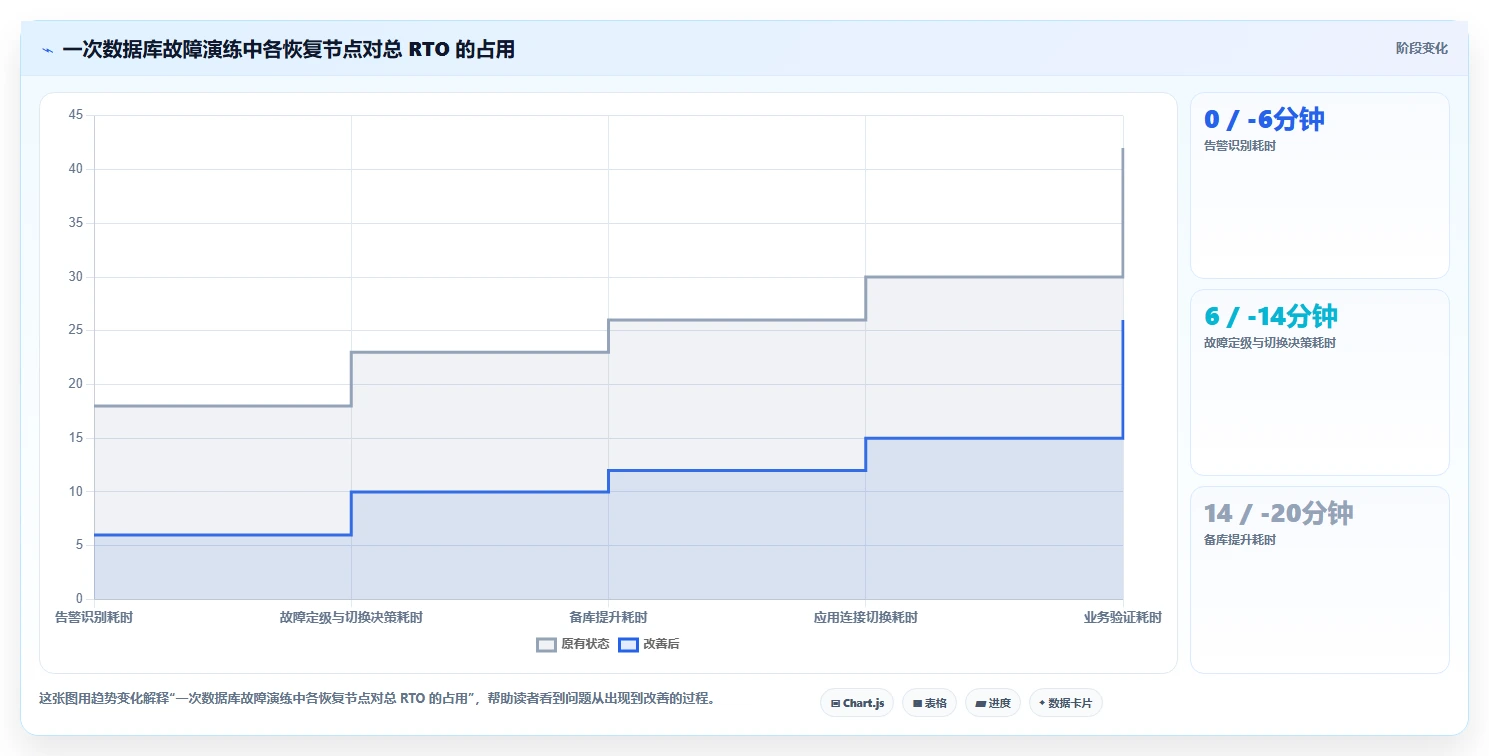
Task: Open the 0 / -6分钟 告警识别耗时 card
Action: (1319, 185)
